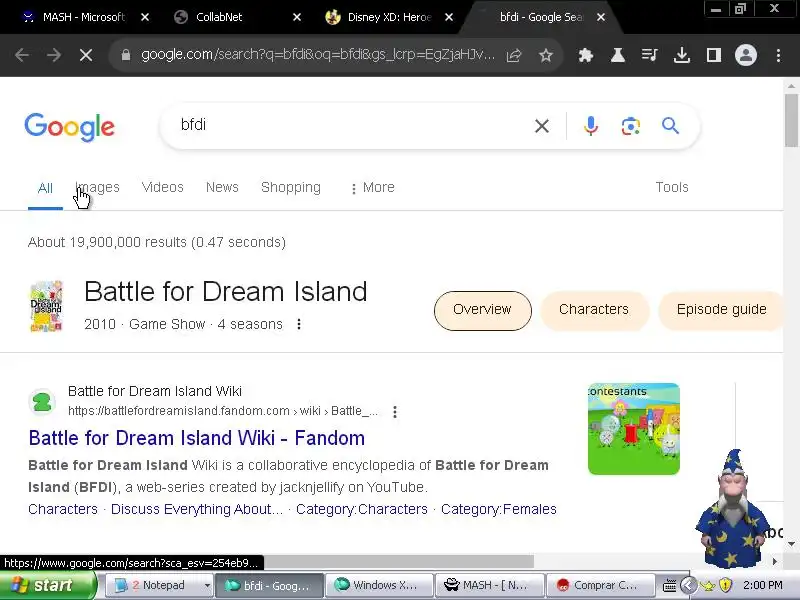800x600 pixels.
Task: Start voice search with microphone icon
Action: [x=591, y=126]
